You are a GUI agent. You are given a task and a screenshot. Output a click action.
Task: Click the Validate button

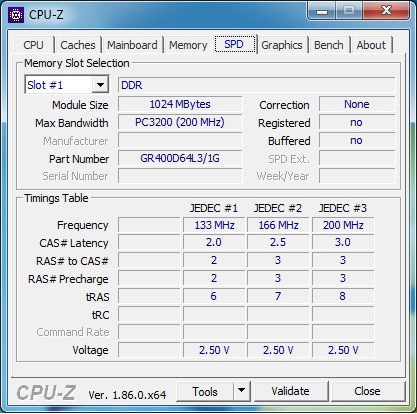pyautogui.click(x=290, y=391)
